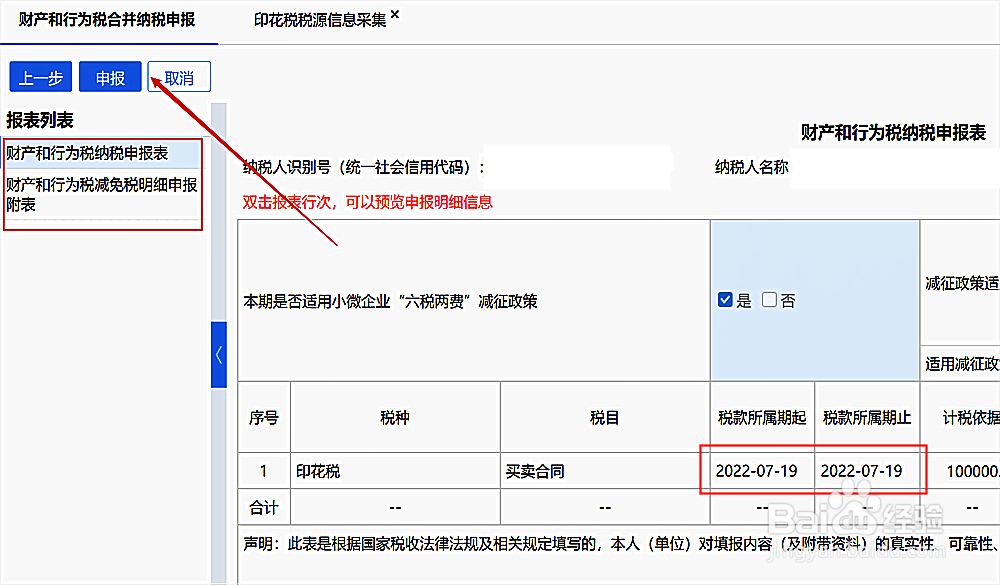Click the serial number 1 cell
The height and width of the screenshot is (585, 1000).
click(x=264, y=471)
